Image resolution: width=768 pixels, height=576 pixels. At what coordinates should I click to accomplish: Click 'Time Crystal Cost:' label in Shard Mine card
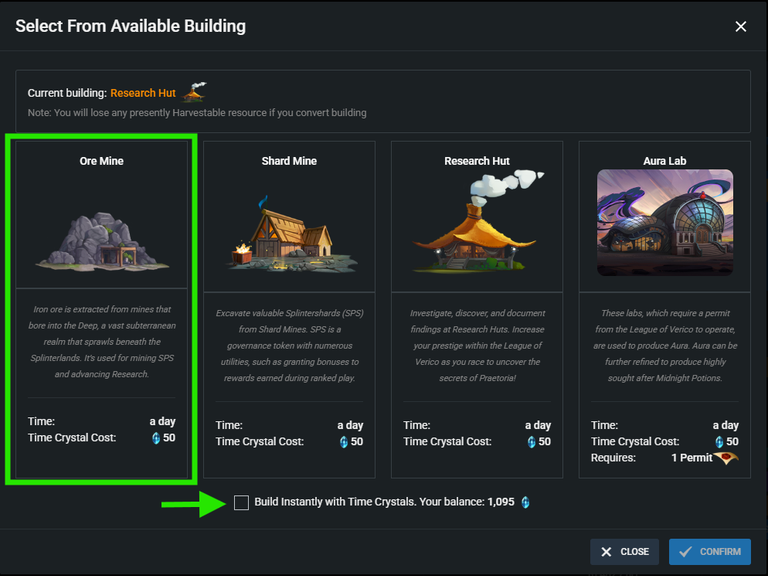260,442
